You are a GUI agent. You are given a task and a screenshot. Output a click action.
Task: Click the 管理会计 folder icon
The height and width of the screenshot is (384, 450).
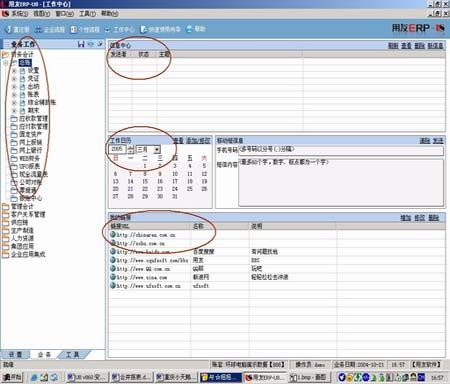(x=5, y=207)
